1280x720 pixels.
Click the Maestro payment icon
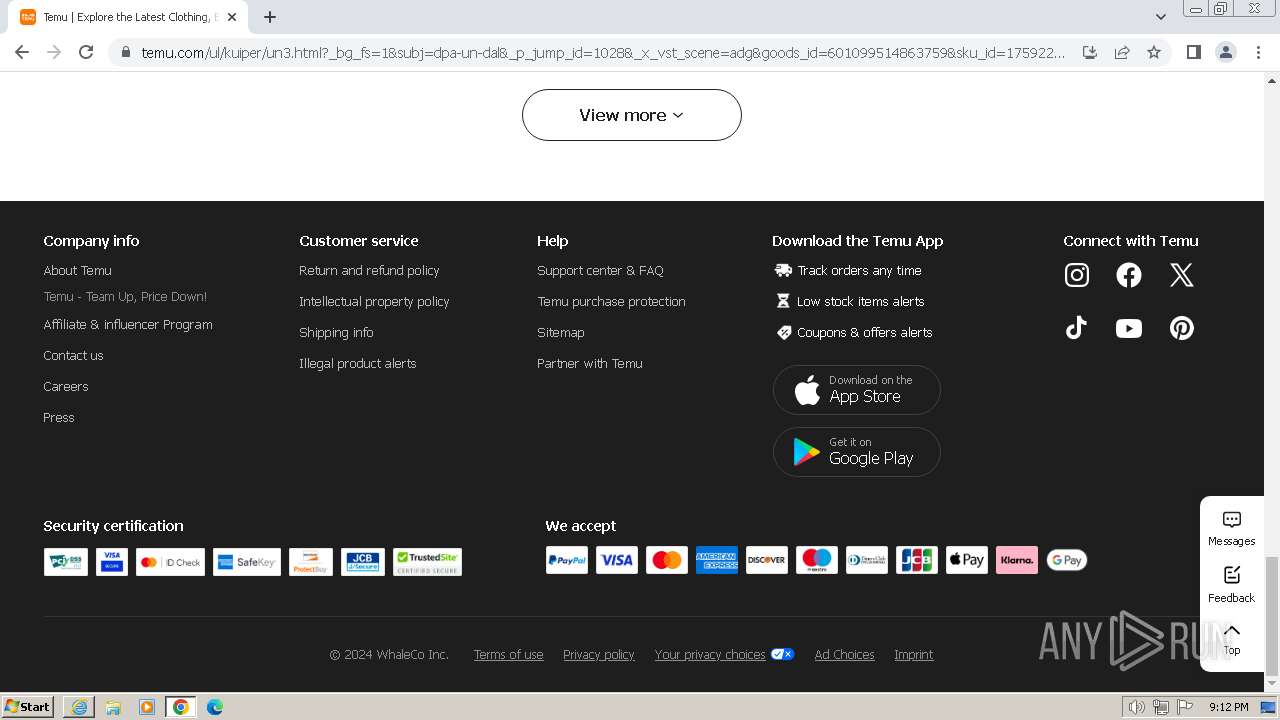pos(817,560)
